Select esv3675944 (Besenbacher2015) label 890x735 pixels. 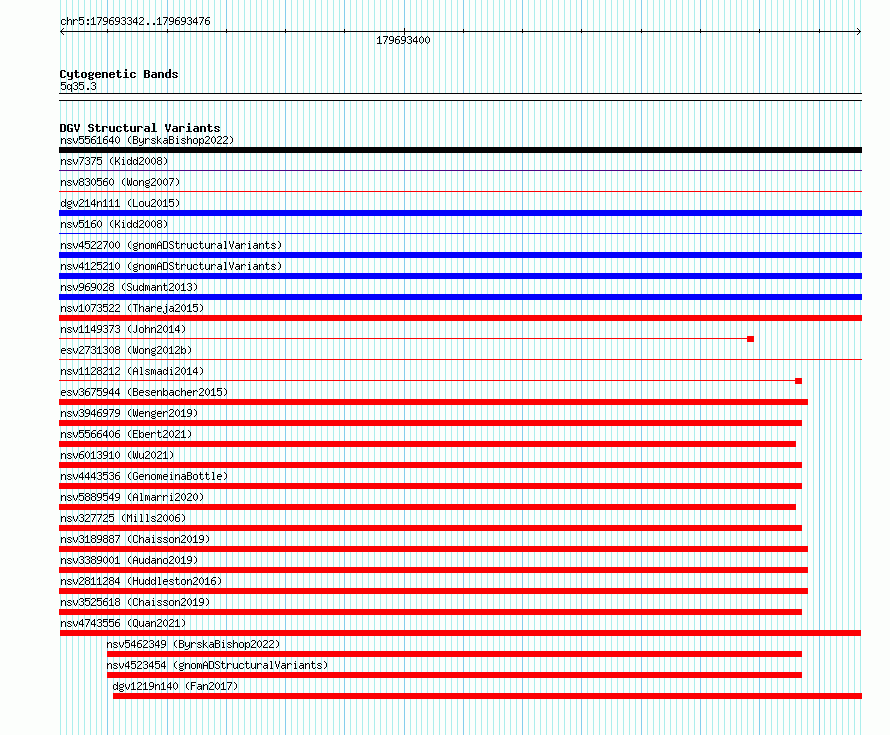pyautogui.click(x=144, y=392)
